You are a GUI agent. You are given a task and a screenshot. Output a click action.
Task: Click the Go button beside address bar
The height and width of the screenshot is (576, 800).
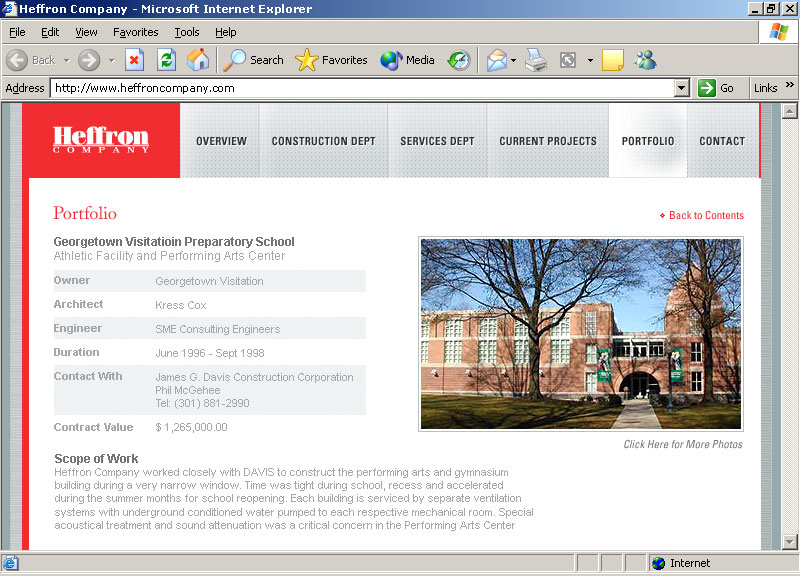[x=716, y=88]
